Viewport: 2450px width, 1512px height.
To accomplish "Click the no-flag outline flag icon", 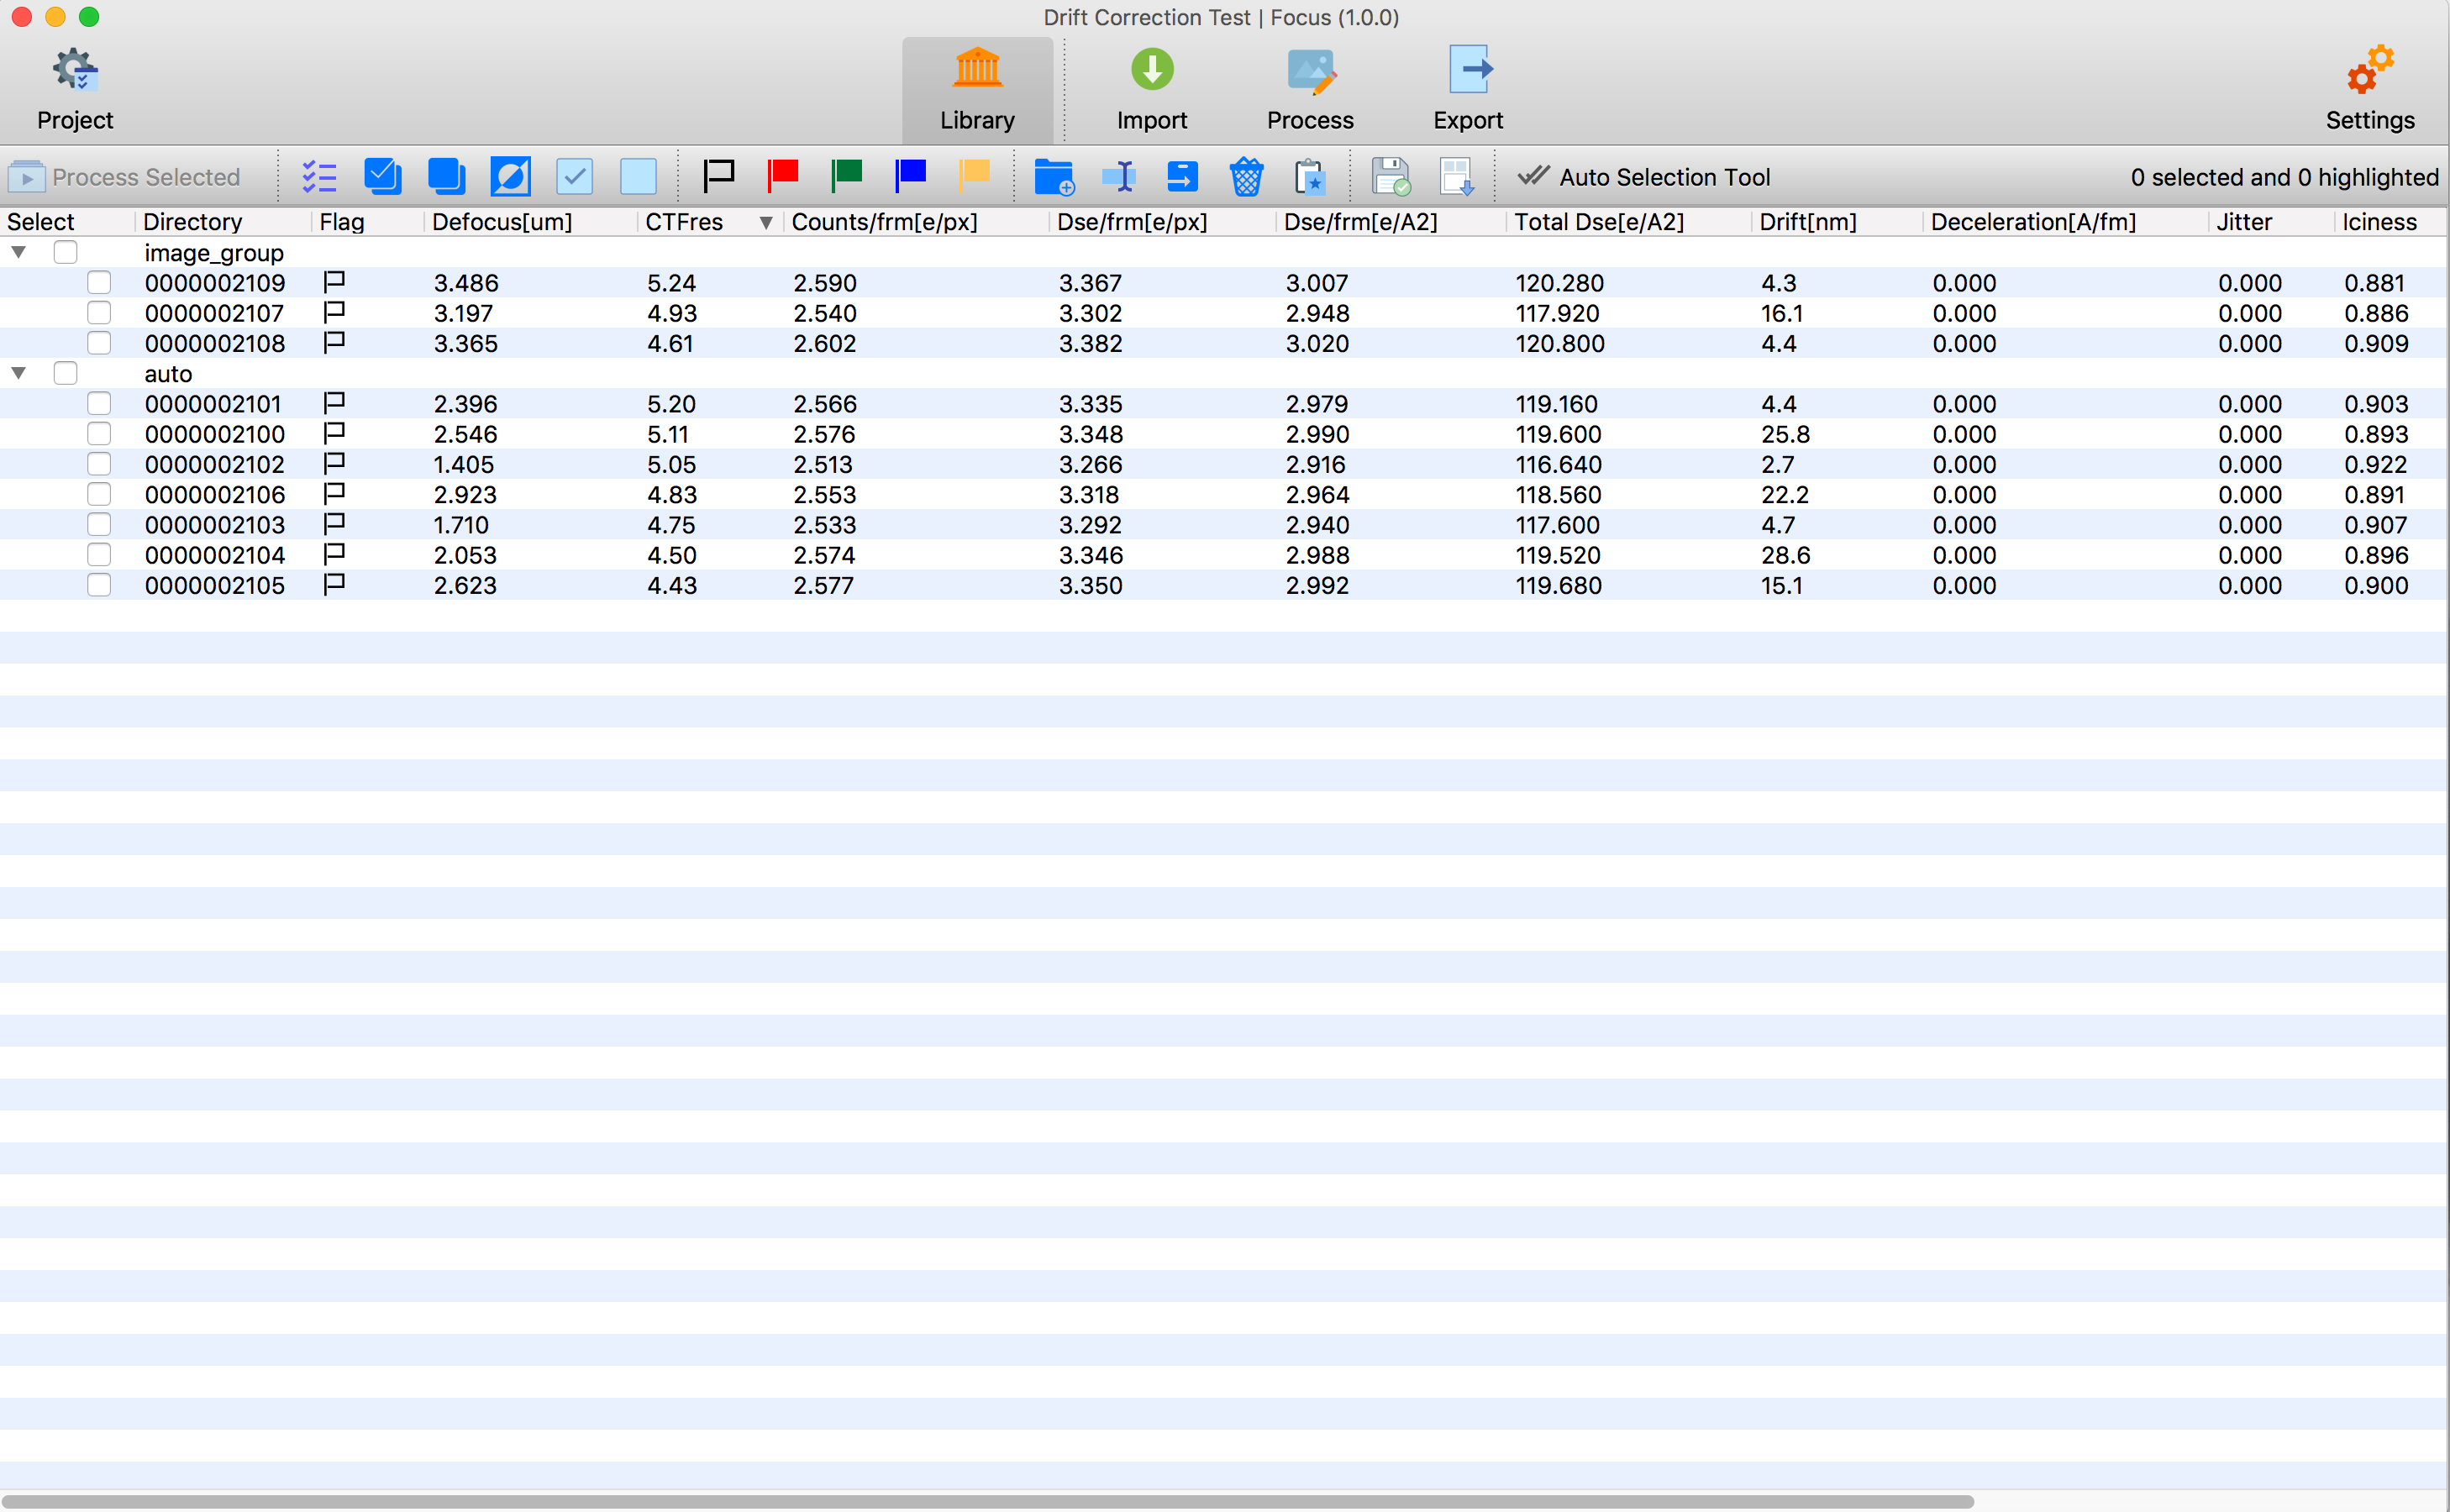I will click(718, 177).
